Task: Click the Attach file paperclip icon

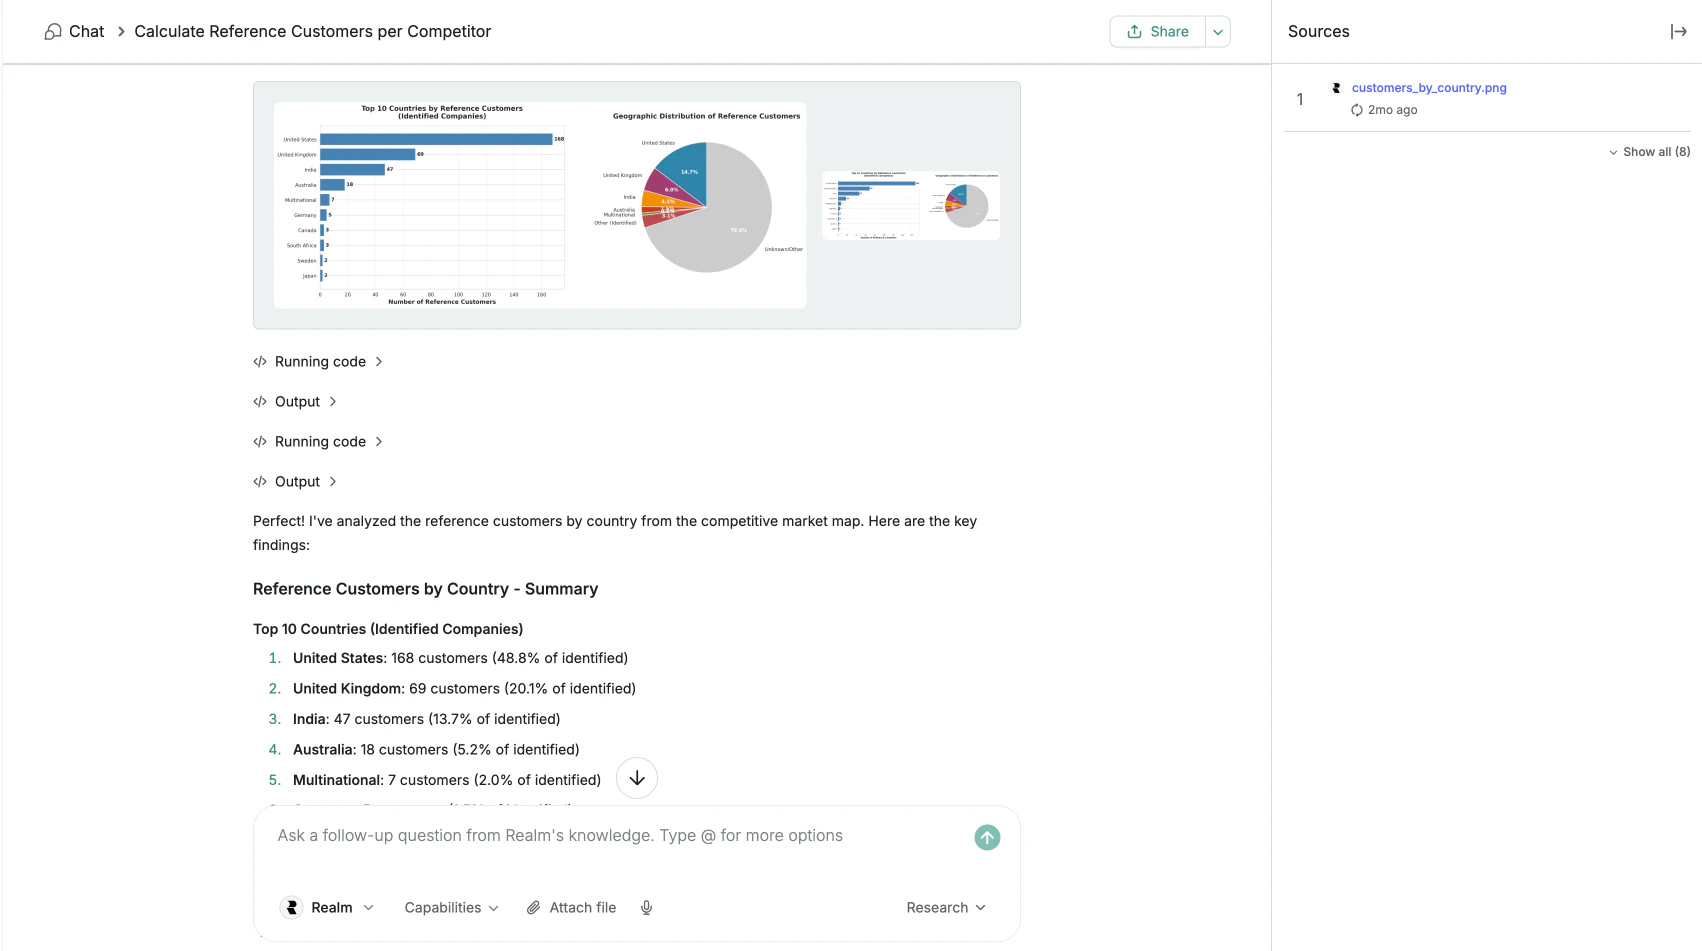Action: click(534, 907)
